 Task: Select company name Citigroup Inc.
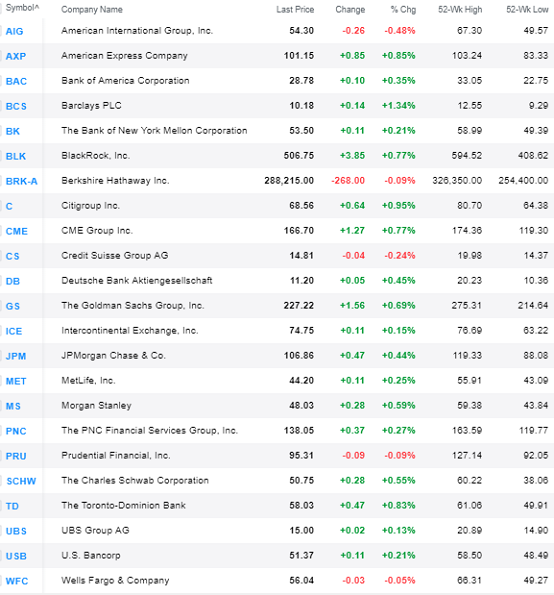(x=91, y=206)
